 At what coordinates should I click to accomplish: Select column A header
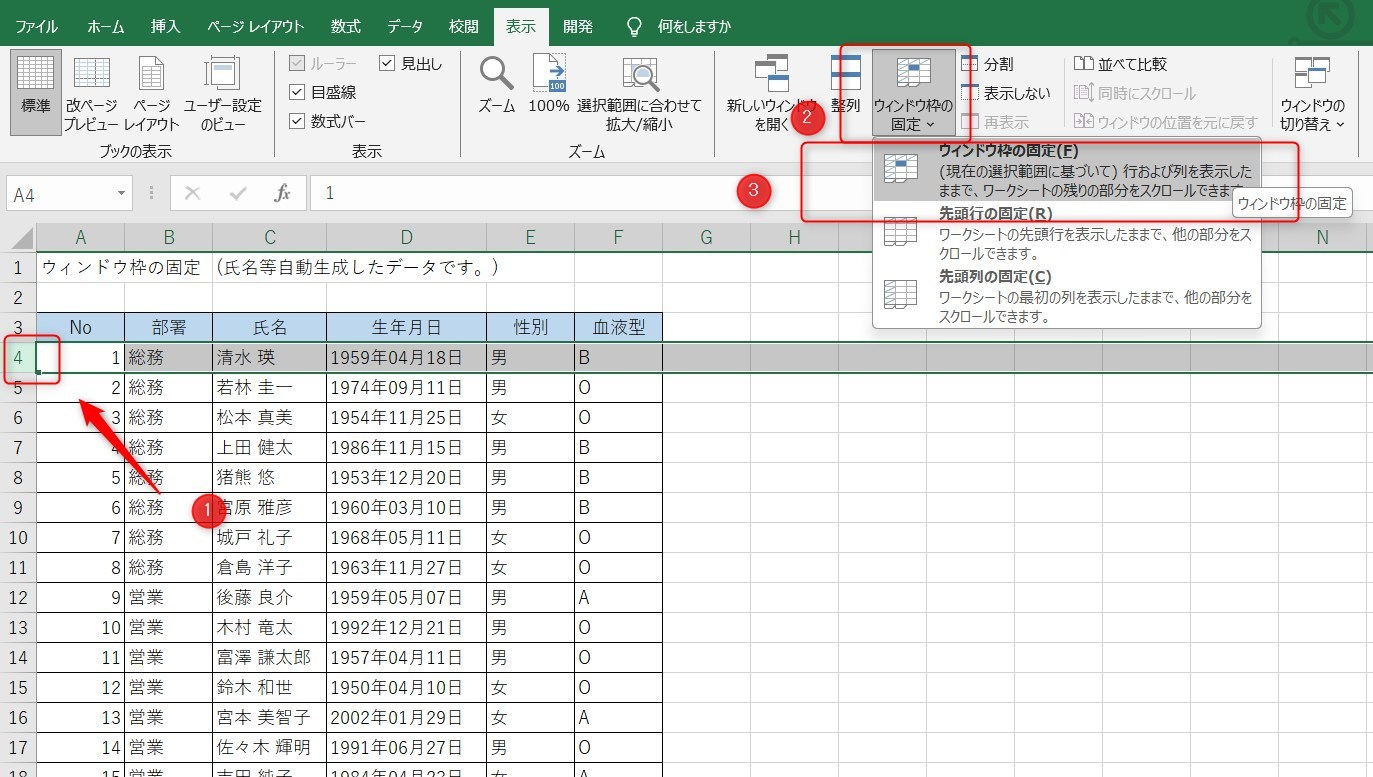[81, 237]
